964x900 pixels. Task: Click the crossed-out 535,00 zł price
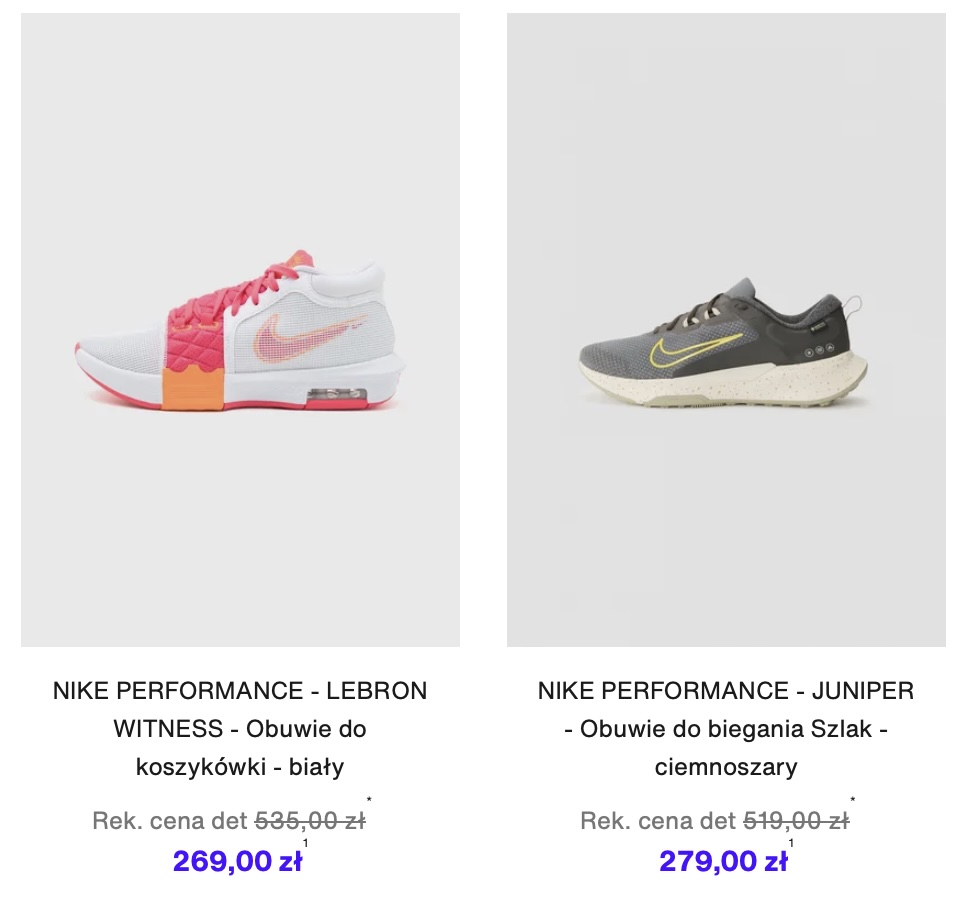click(310, 821)
